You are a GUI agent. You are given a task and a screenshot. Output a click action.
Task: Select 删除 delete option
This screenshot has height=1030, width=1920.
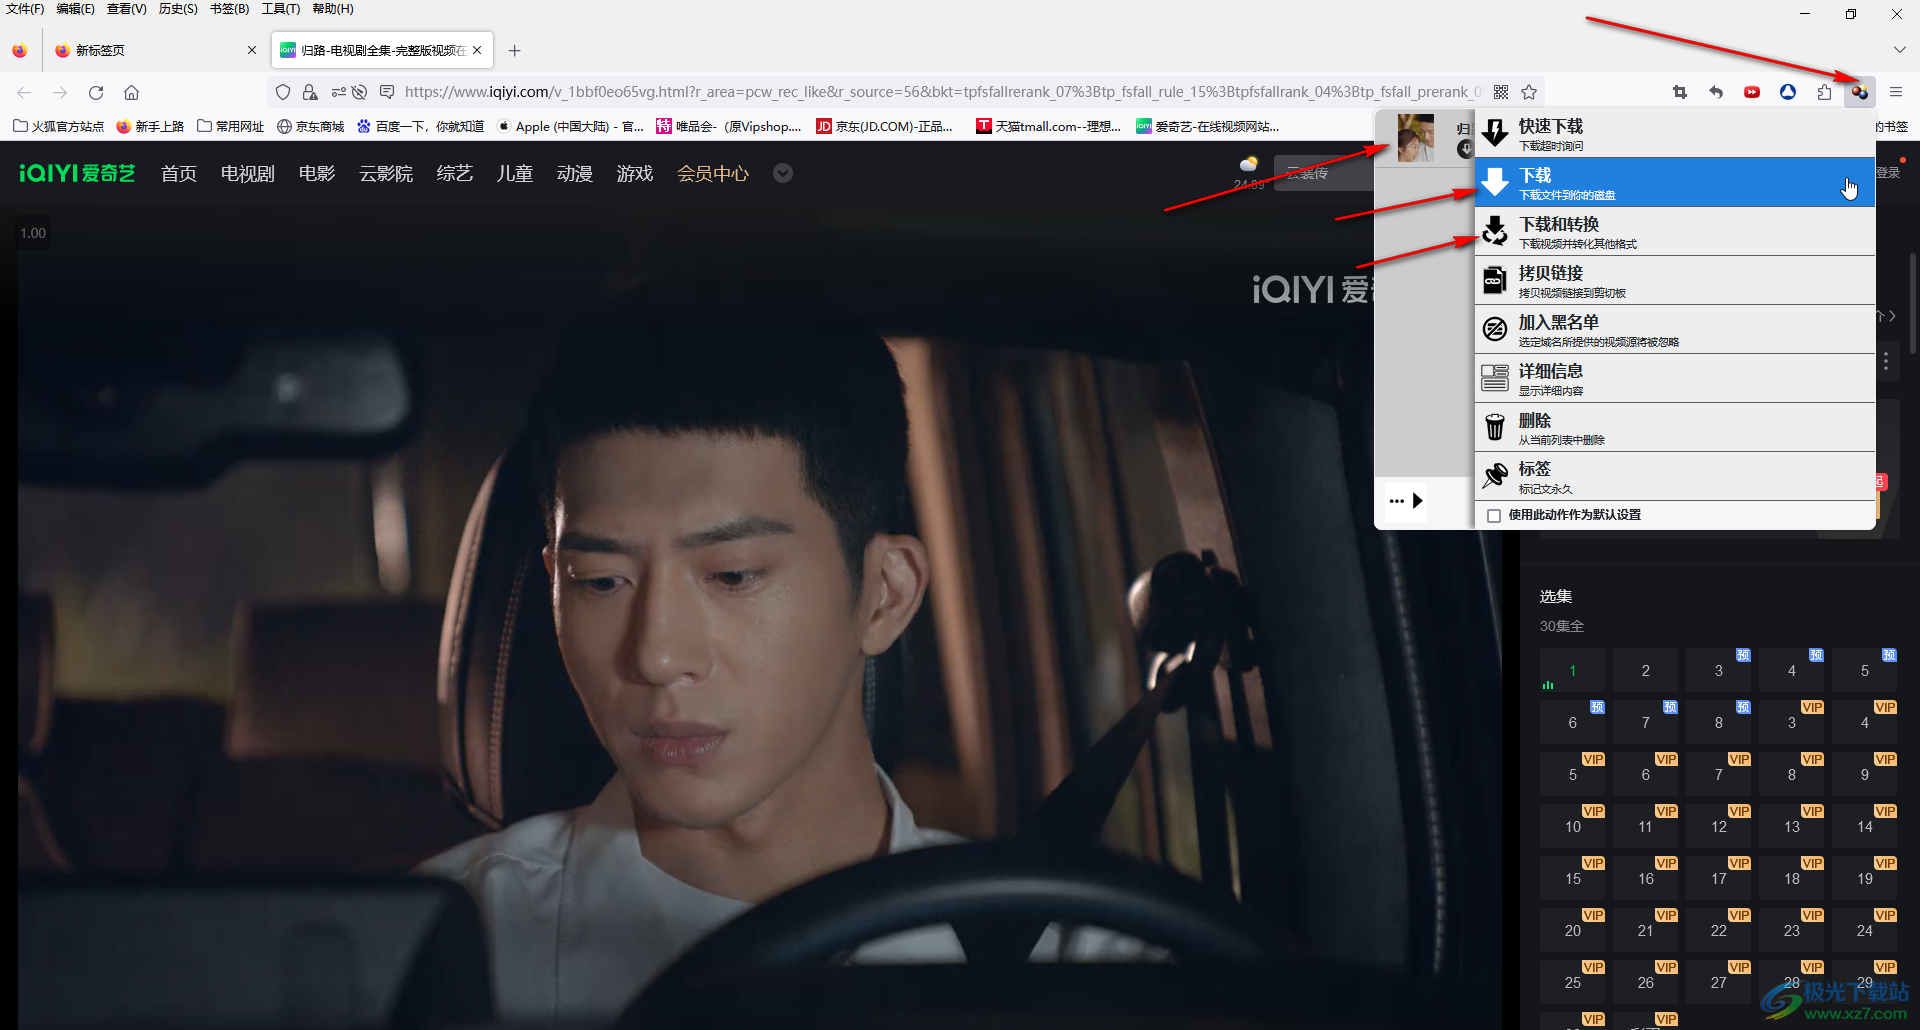[1675, 427]
